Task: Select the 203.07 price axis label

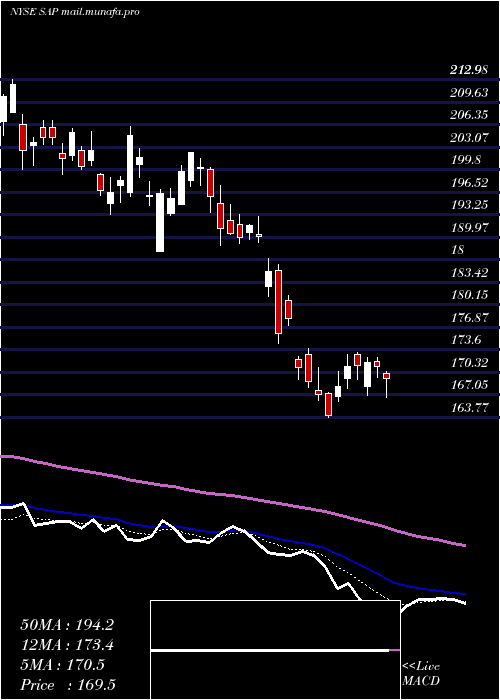Action: pos(468,138)
